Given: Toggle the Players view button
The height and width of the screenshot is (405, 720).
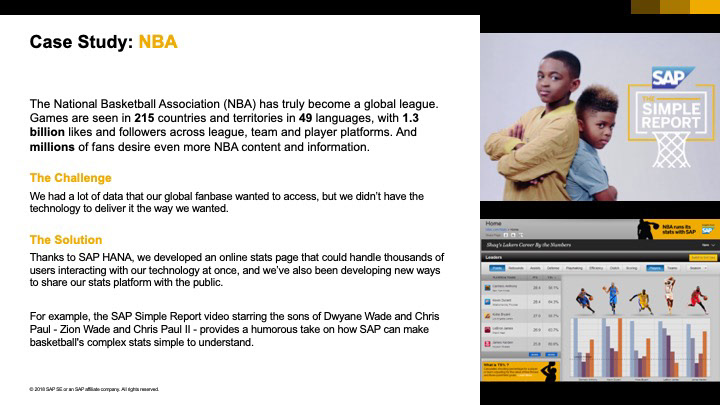Looking at the screenshot, I should pos(655,268).
